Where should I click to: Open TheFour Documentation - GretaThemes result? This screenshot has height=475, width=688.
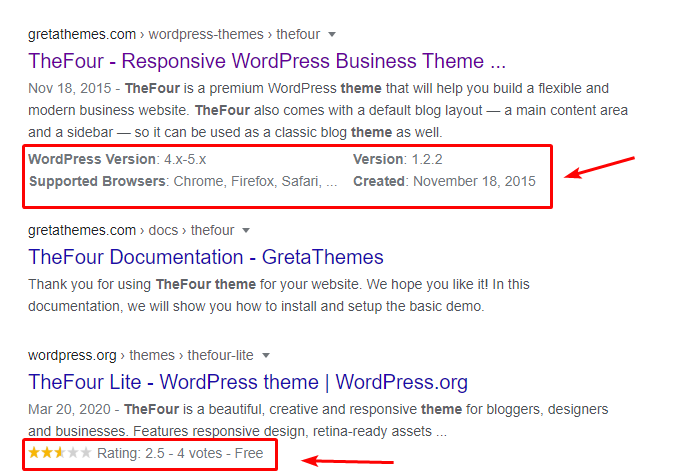point(206,257)
